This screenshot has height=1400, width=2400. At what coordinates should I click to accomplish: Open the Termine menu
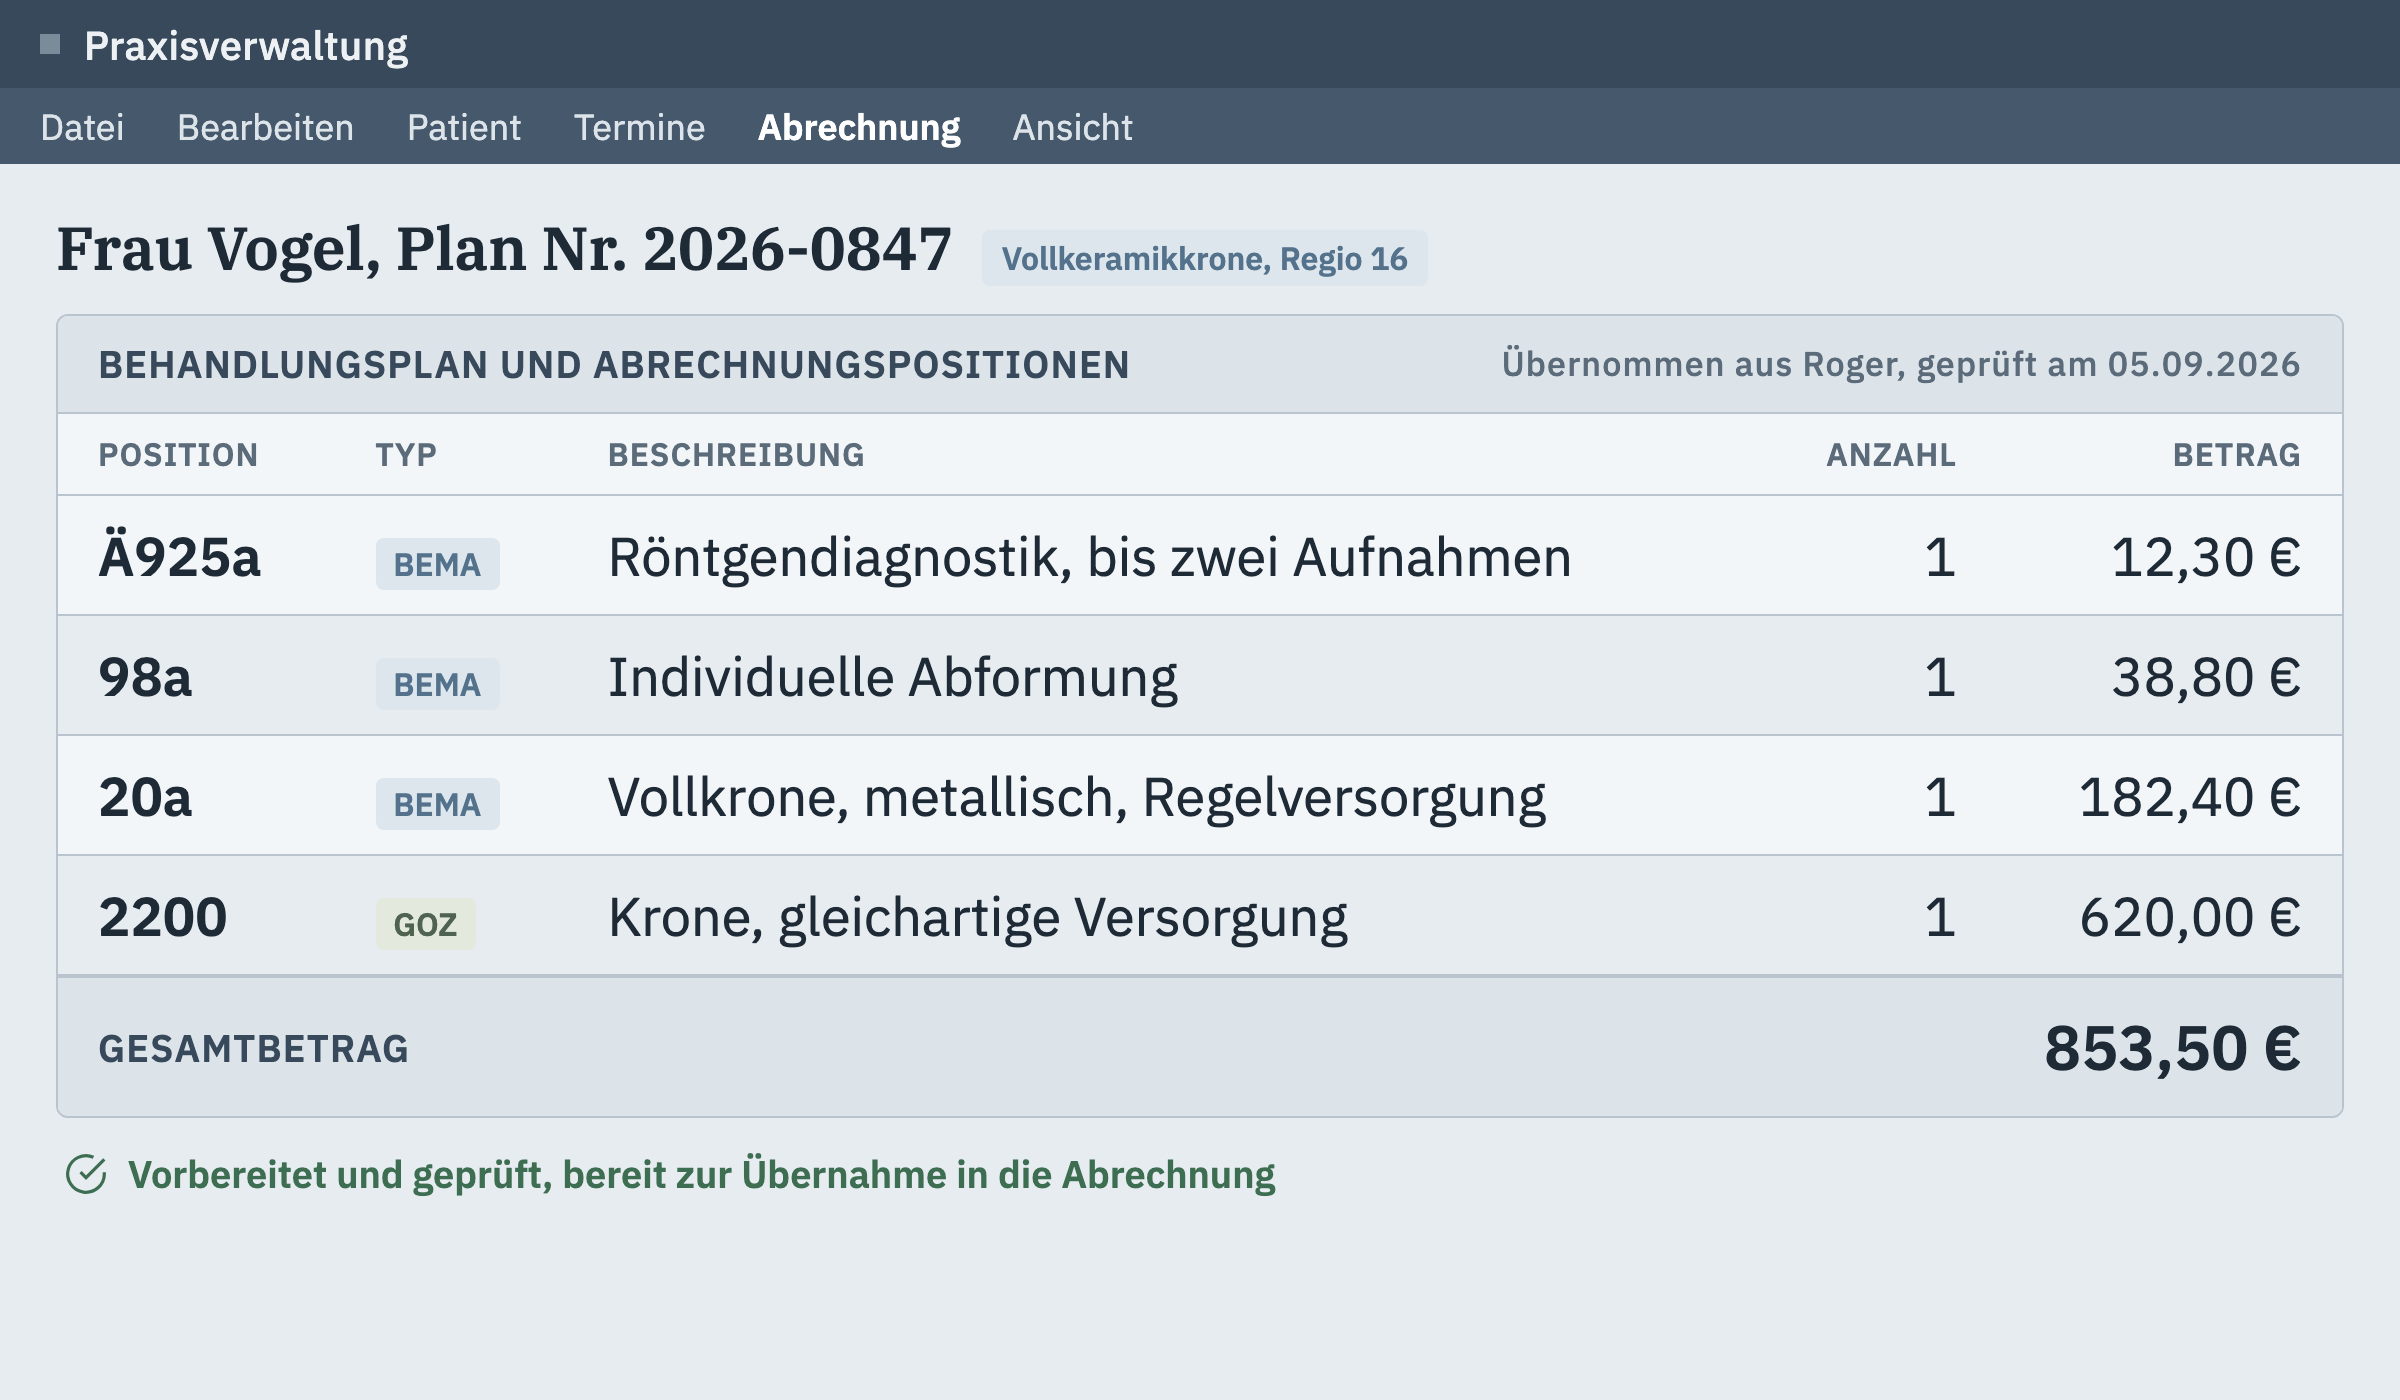[x=639, y=128]
